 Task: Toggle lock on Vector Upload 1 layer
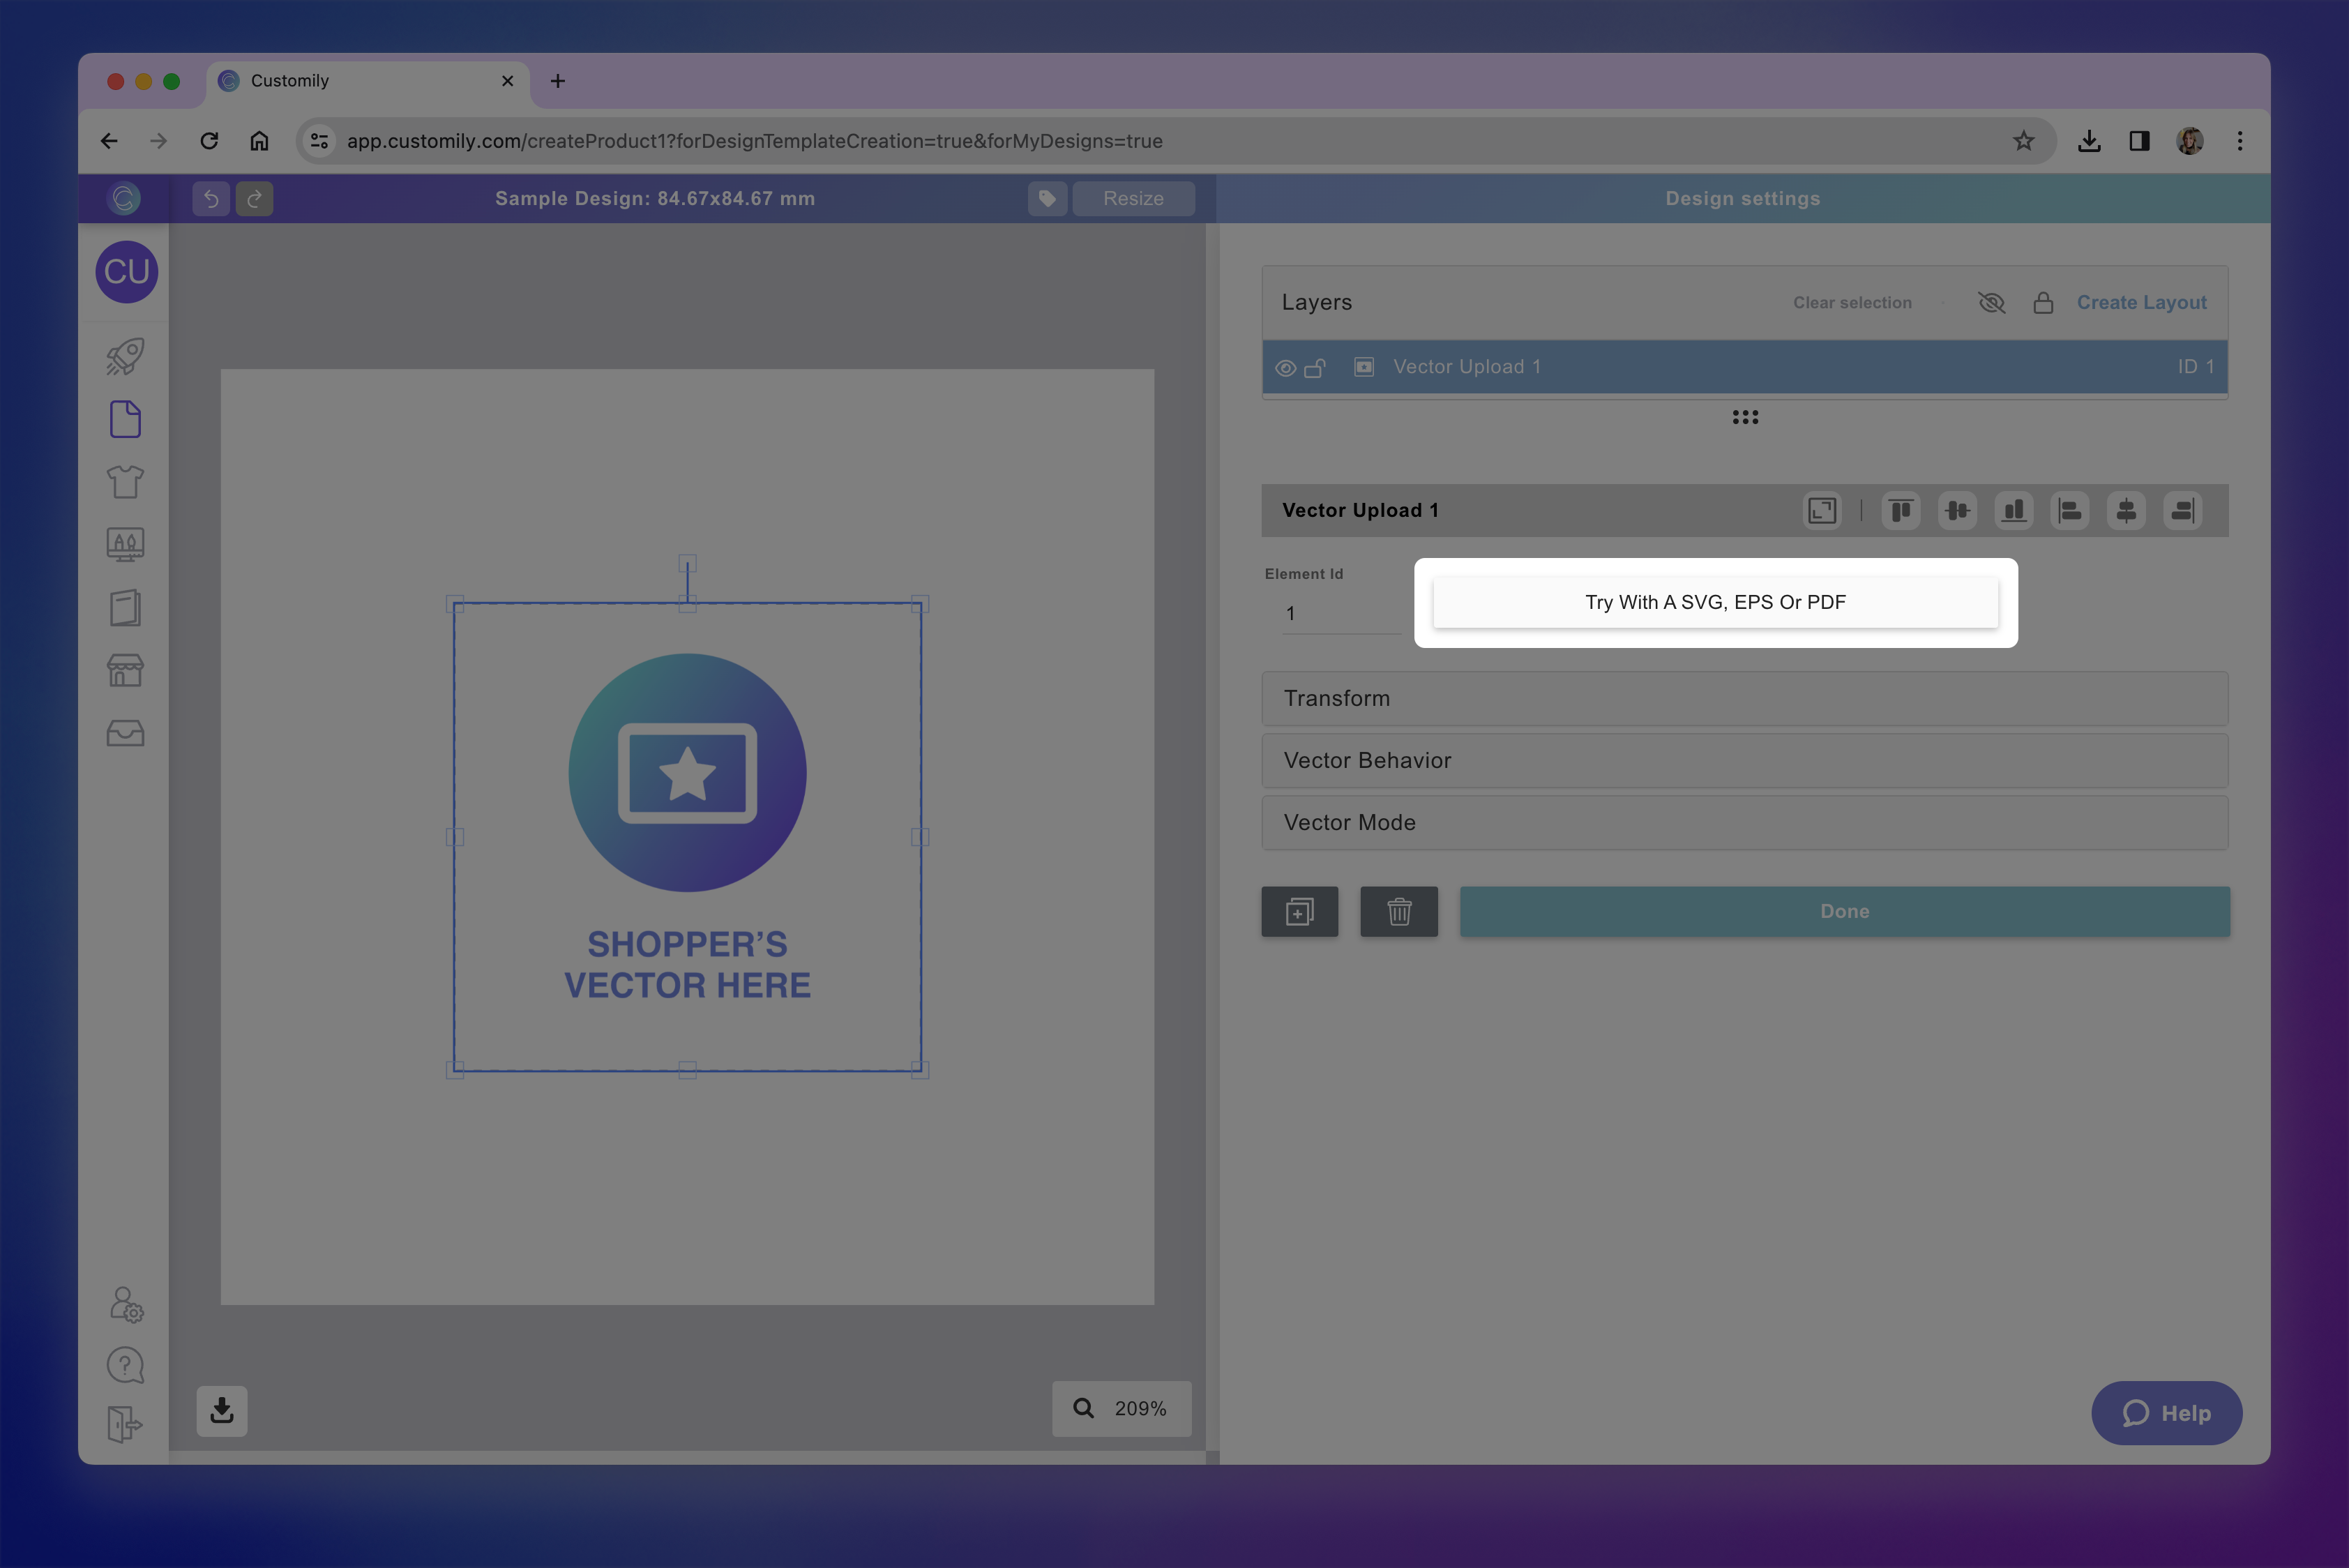click(x=1315, y=368)
